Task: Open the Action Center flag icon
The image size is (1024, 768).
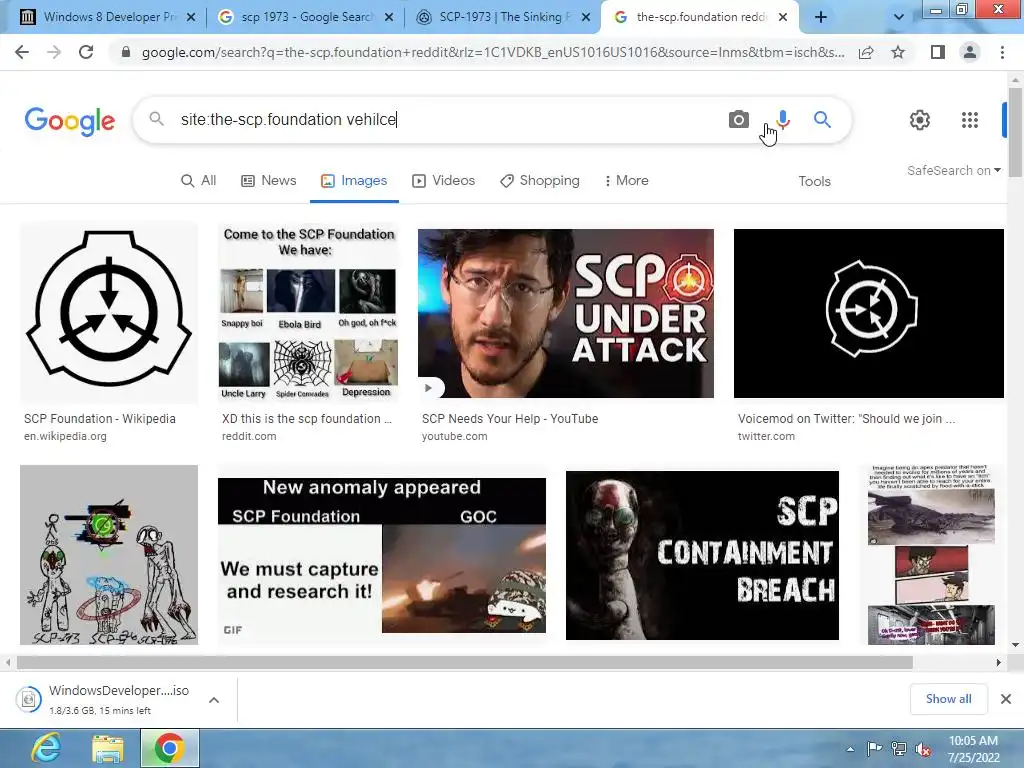Action: pos(874,749)
